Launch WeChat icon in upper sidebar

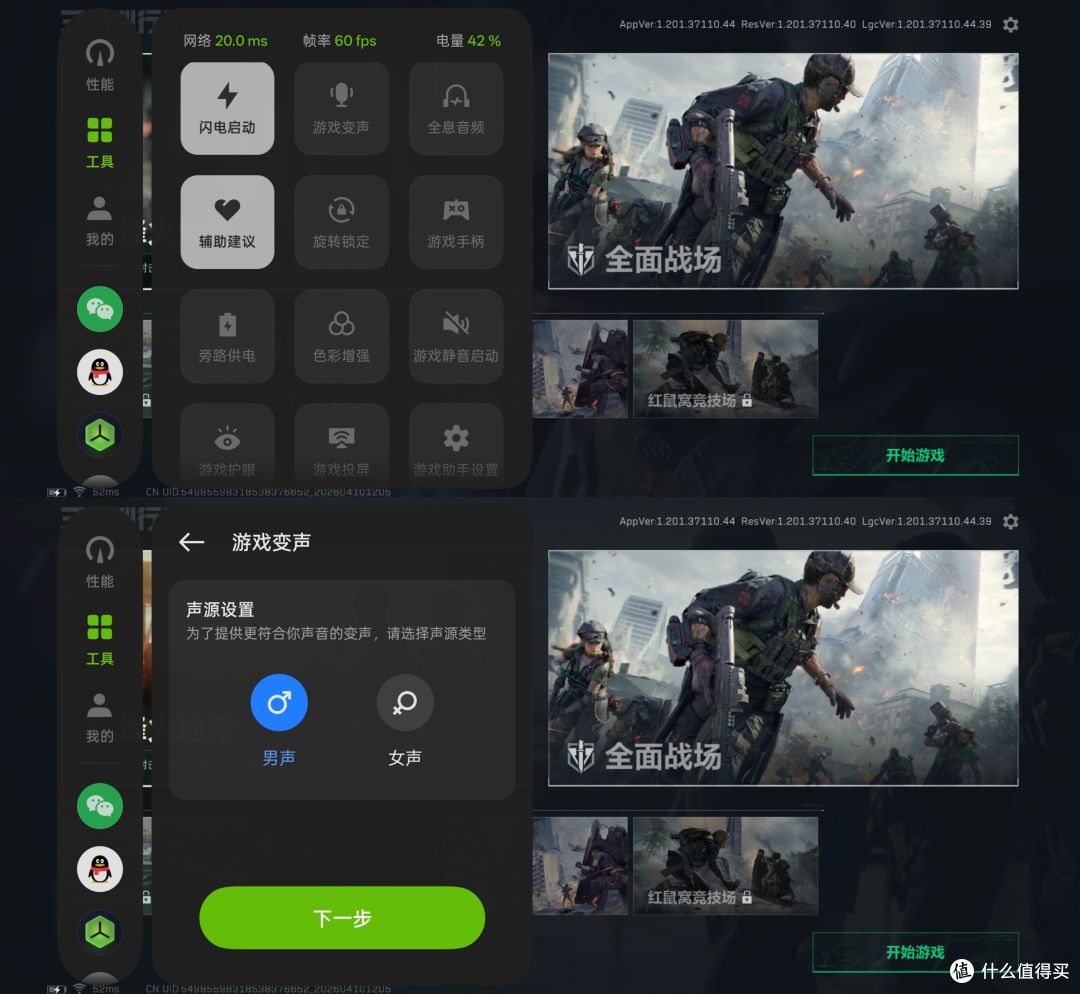click(x=100, y=309)
